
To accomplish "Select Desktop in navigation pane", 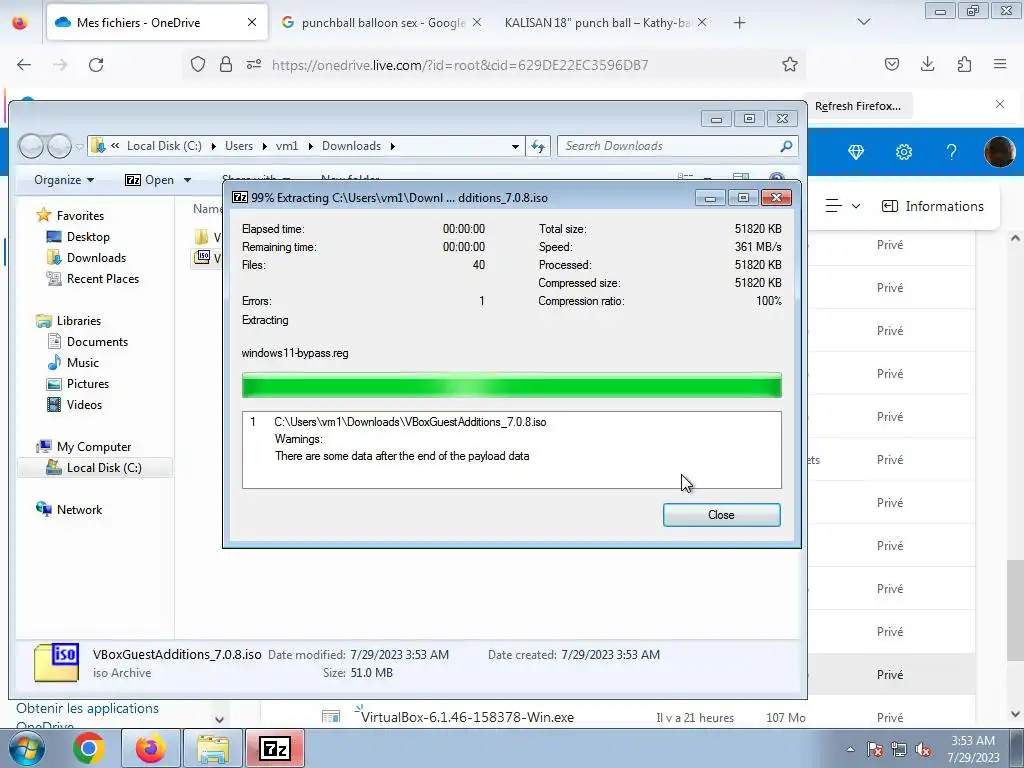I will [88, 236].
